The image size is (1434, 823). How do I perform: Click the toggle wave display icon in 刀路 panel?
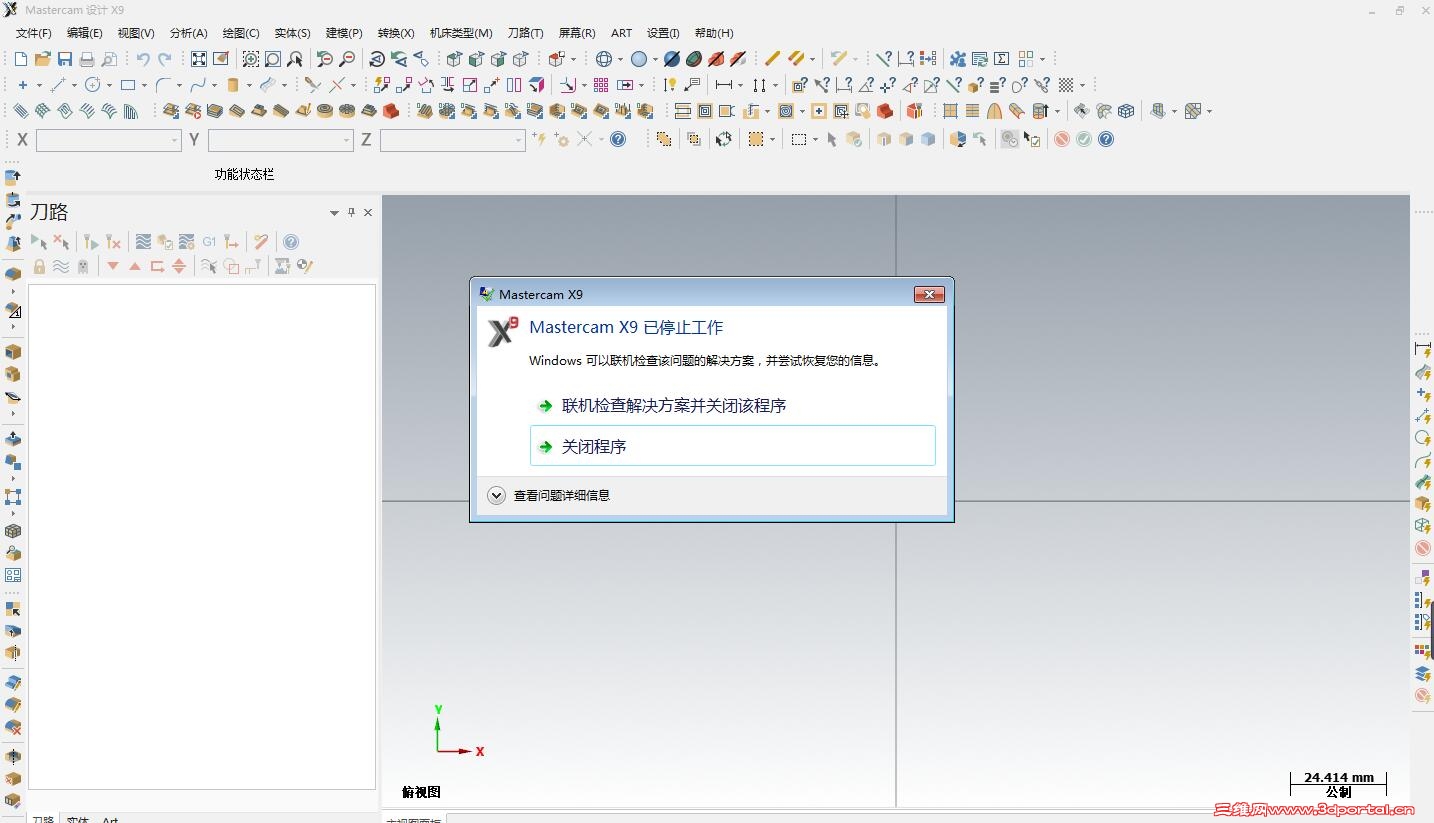61,266
